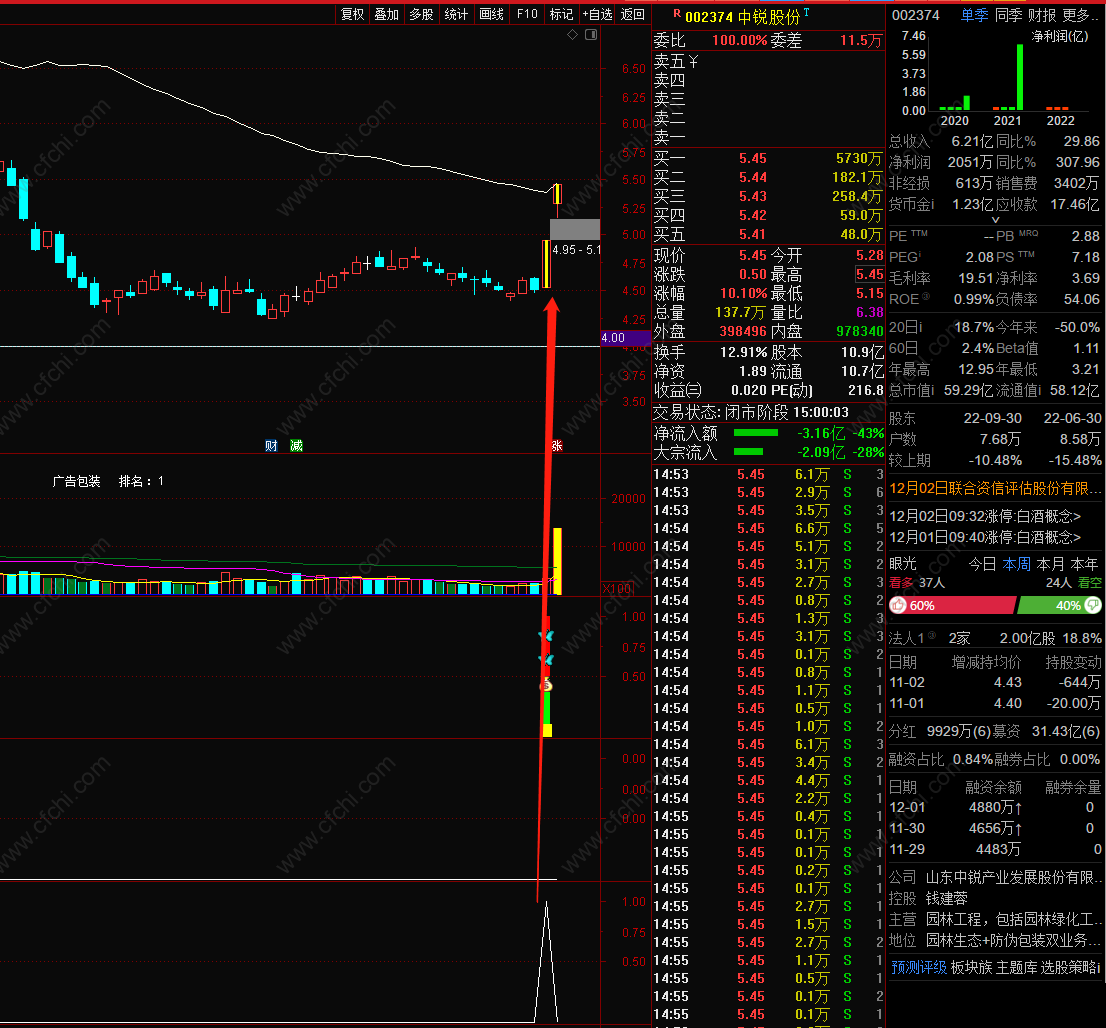The height and width of the screenshot is (1028, 1106).
Task: Click the 换手 12.91% value
Action: click(x=743, y=352)
